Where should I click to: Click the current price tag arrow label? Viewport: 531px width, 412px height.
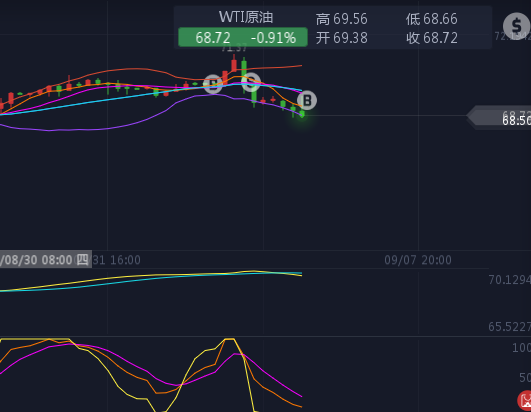point(499,117)
